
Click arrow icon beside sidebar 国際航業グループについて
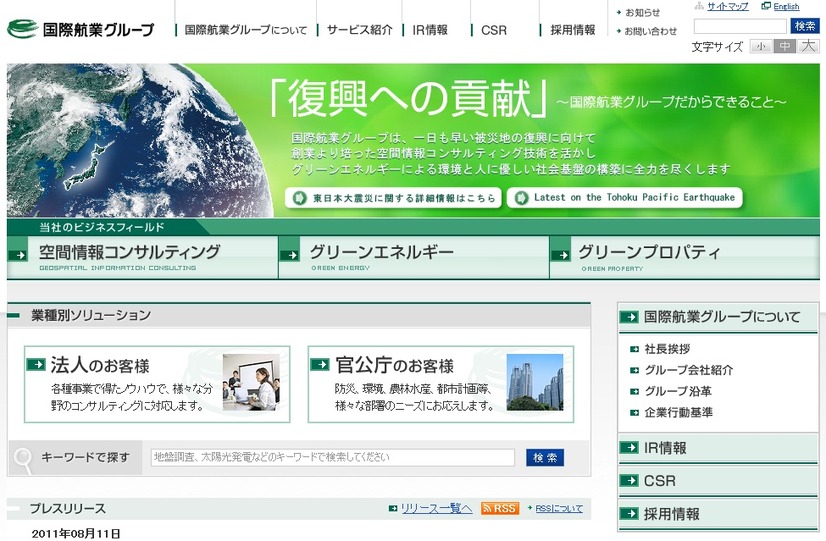[629, 317]
